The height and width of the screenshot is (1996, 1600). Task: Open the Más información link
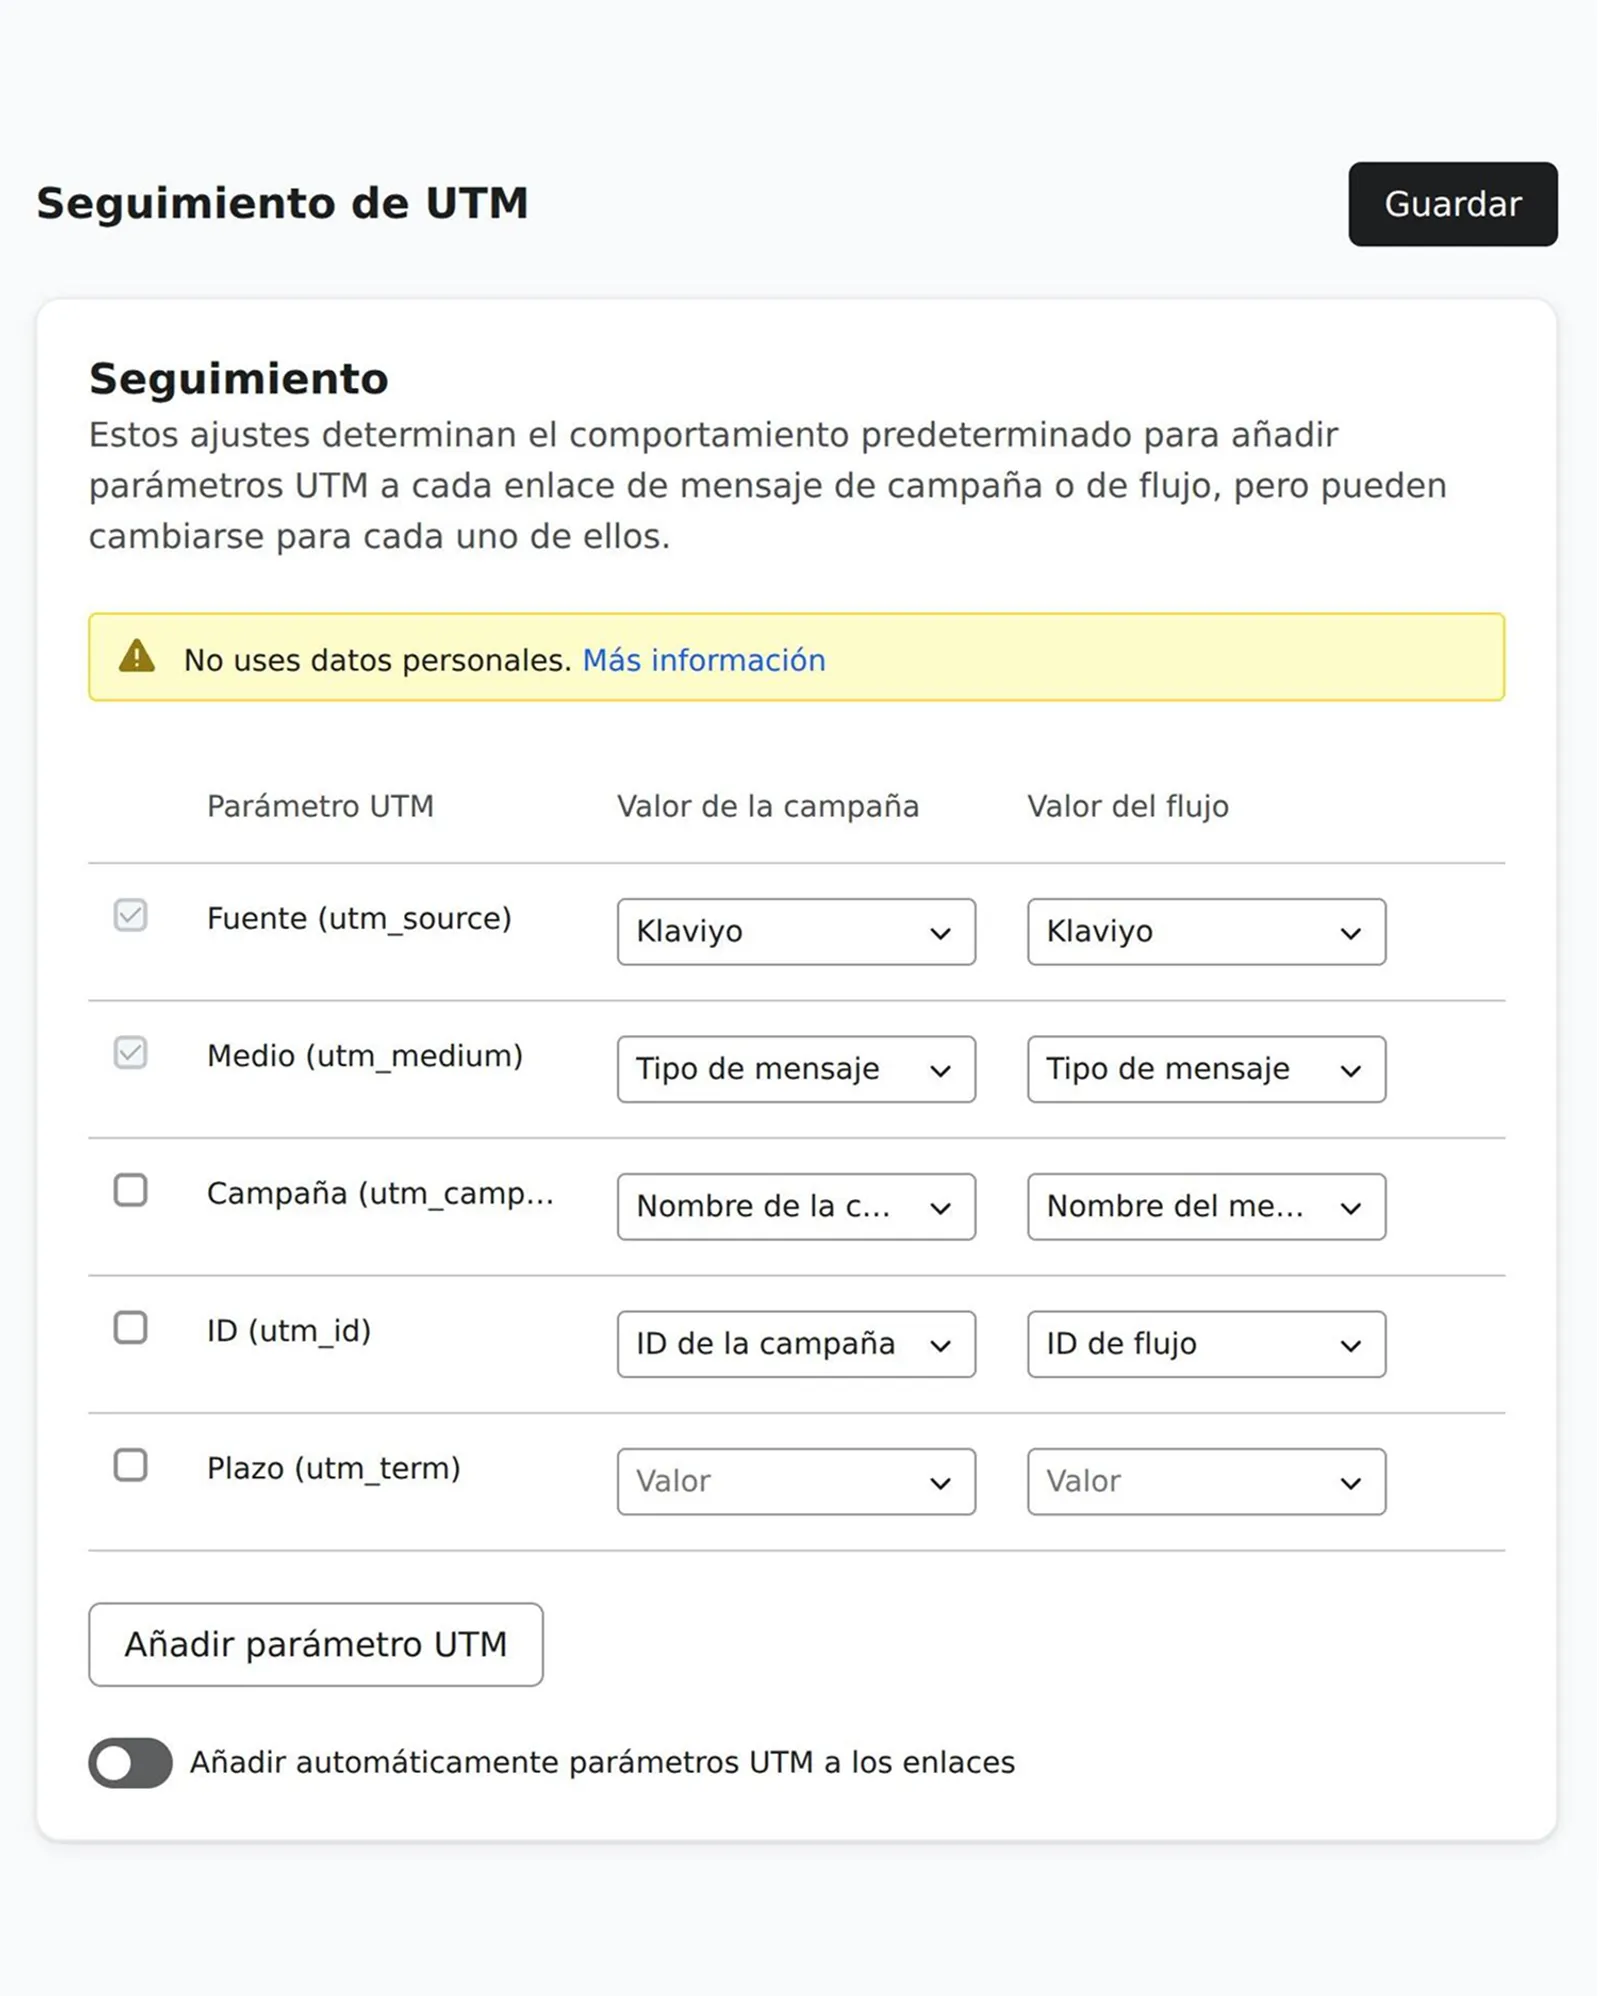coord(702,660)
